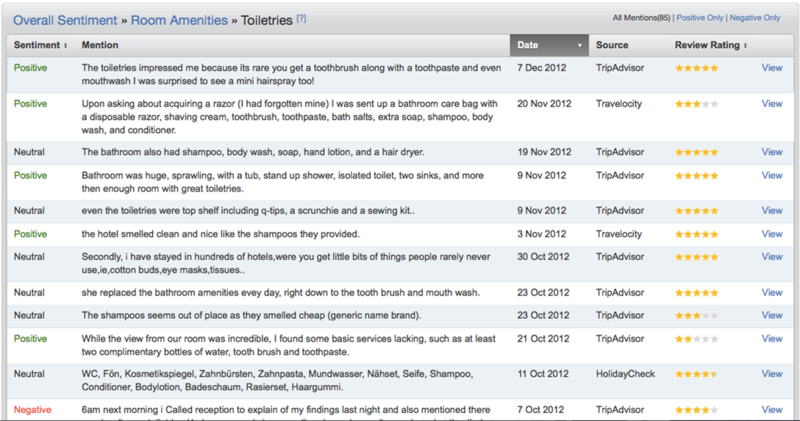The width and height of the screenshot is (800, 421).
Task: Click TripAdvisor source for 7 Dec 2012
Action: click(x=620, y=68)
